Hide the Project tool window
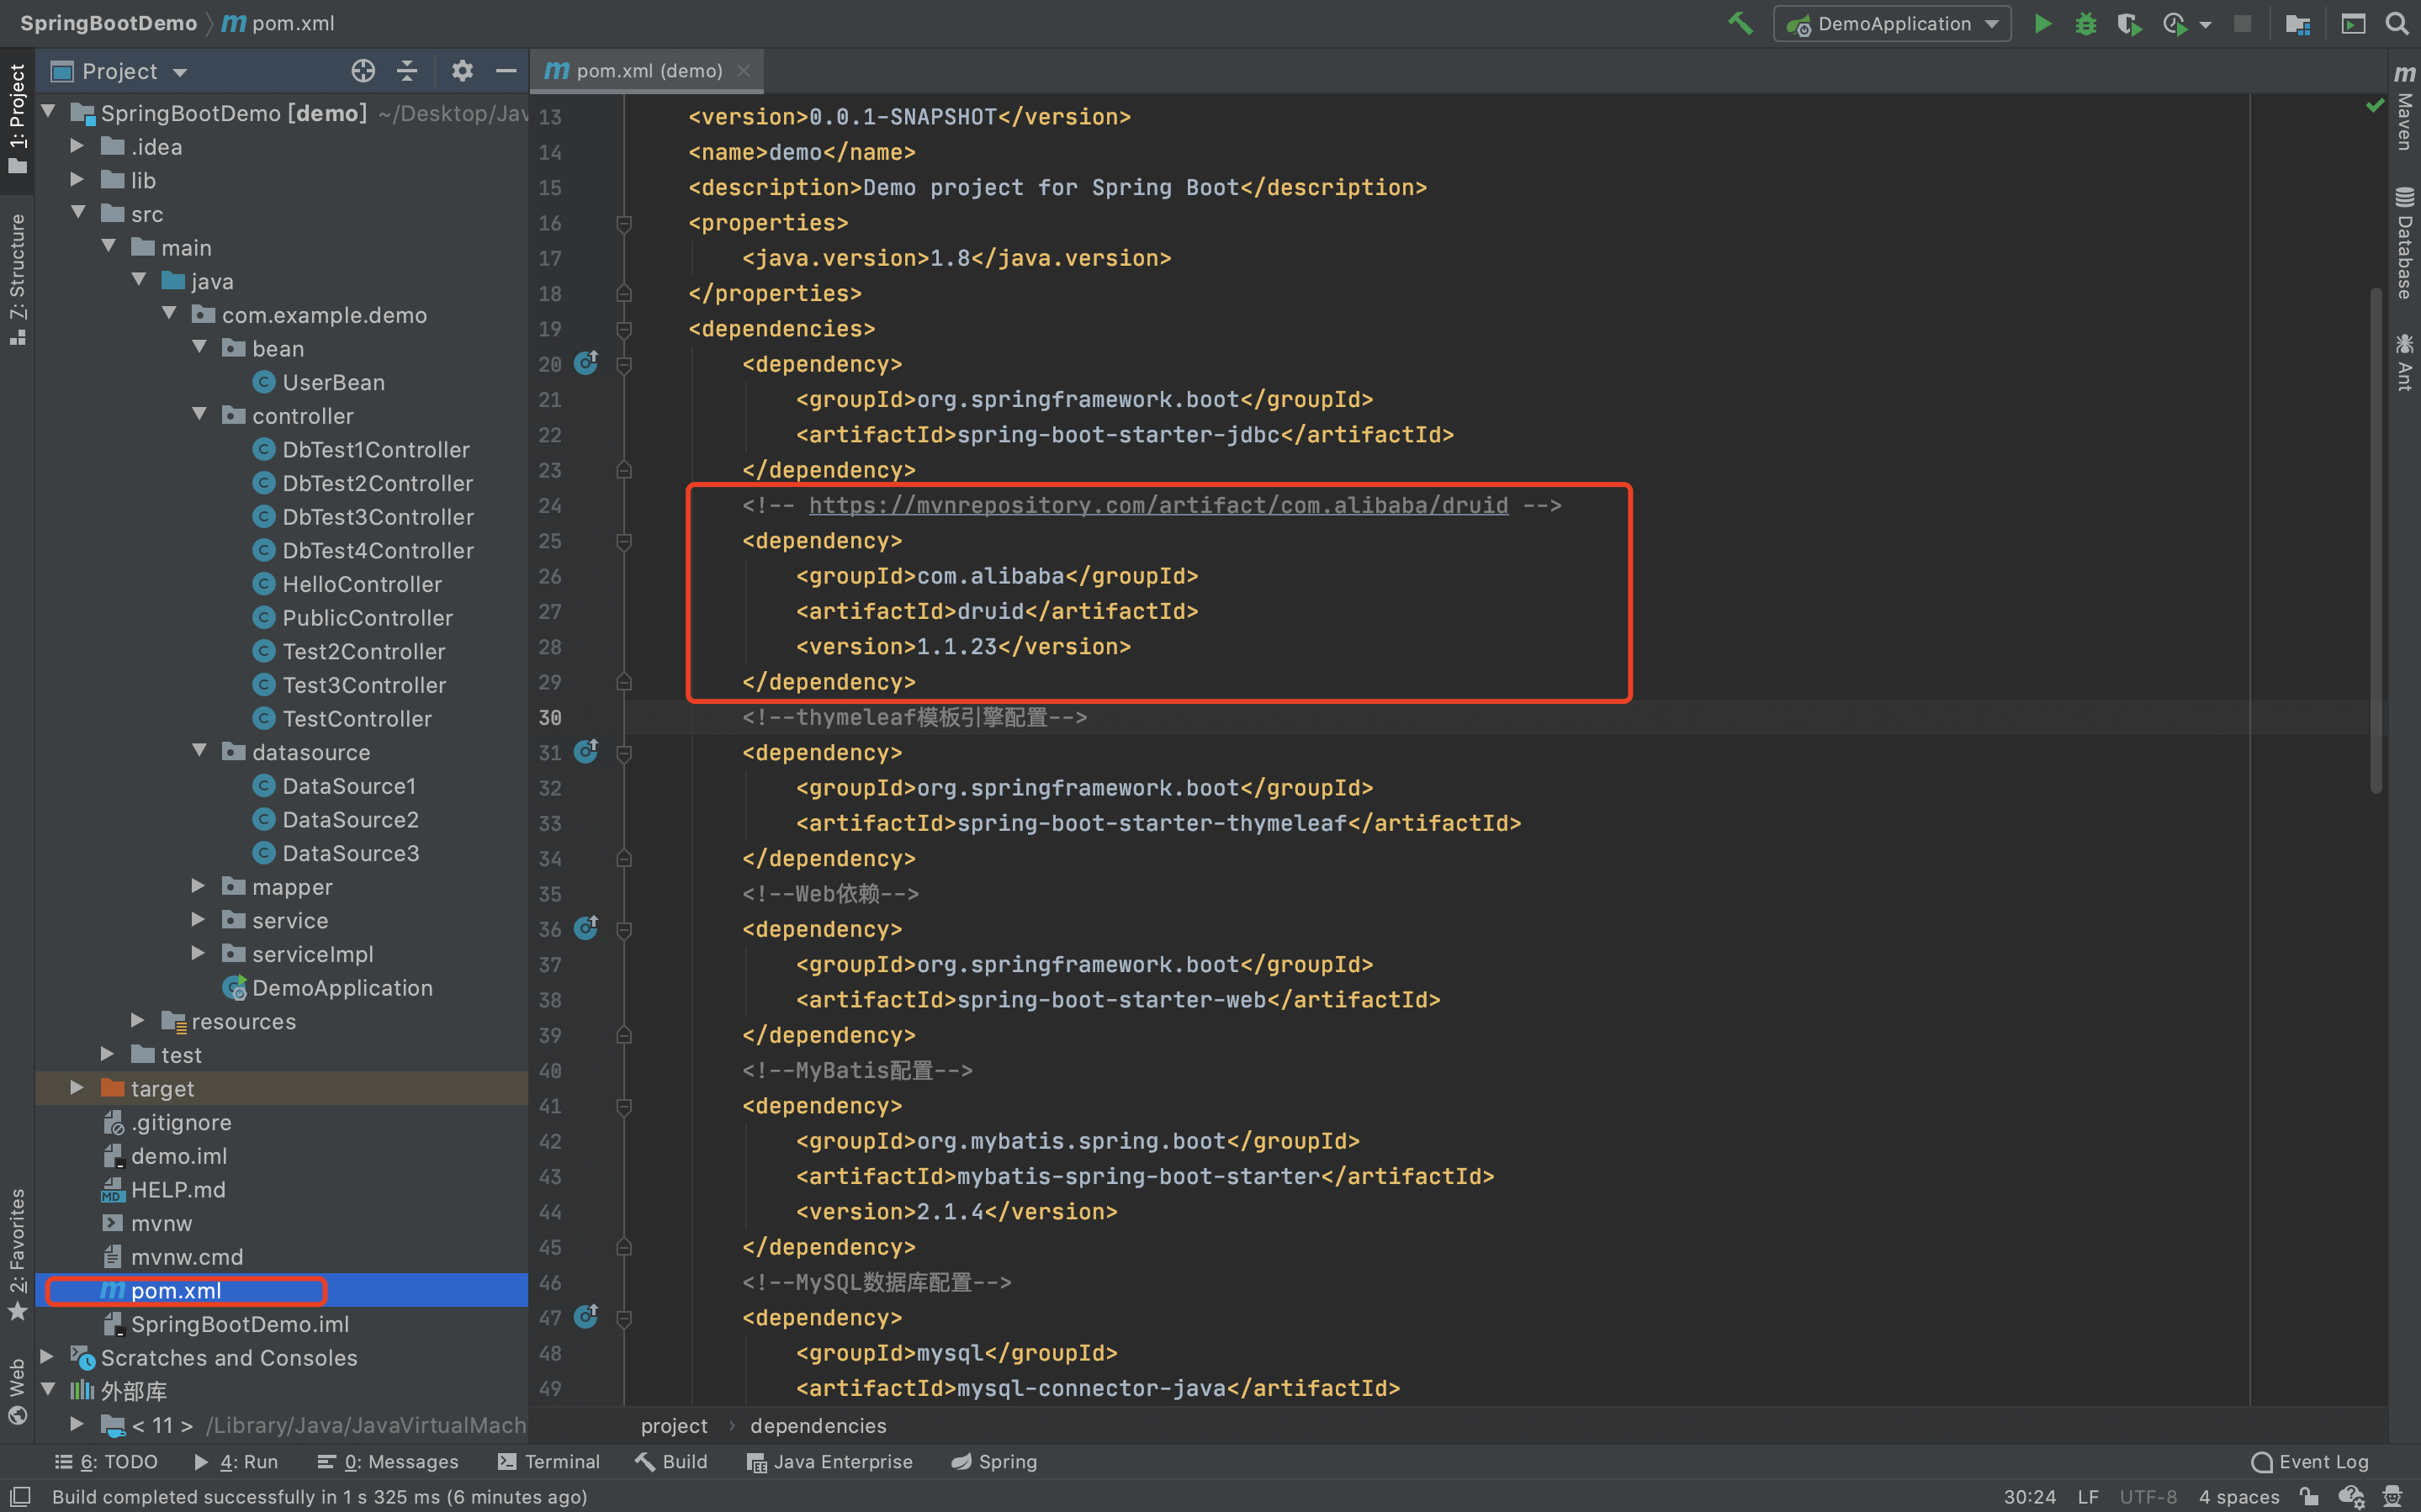The height and width of the screenshot is (1512, 2421). click(506, 71)
